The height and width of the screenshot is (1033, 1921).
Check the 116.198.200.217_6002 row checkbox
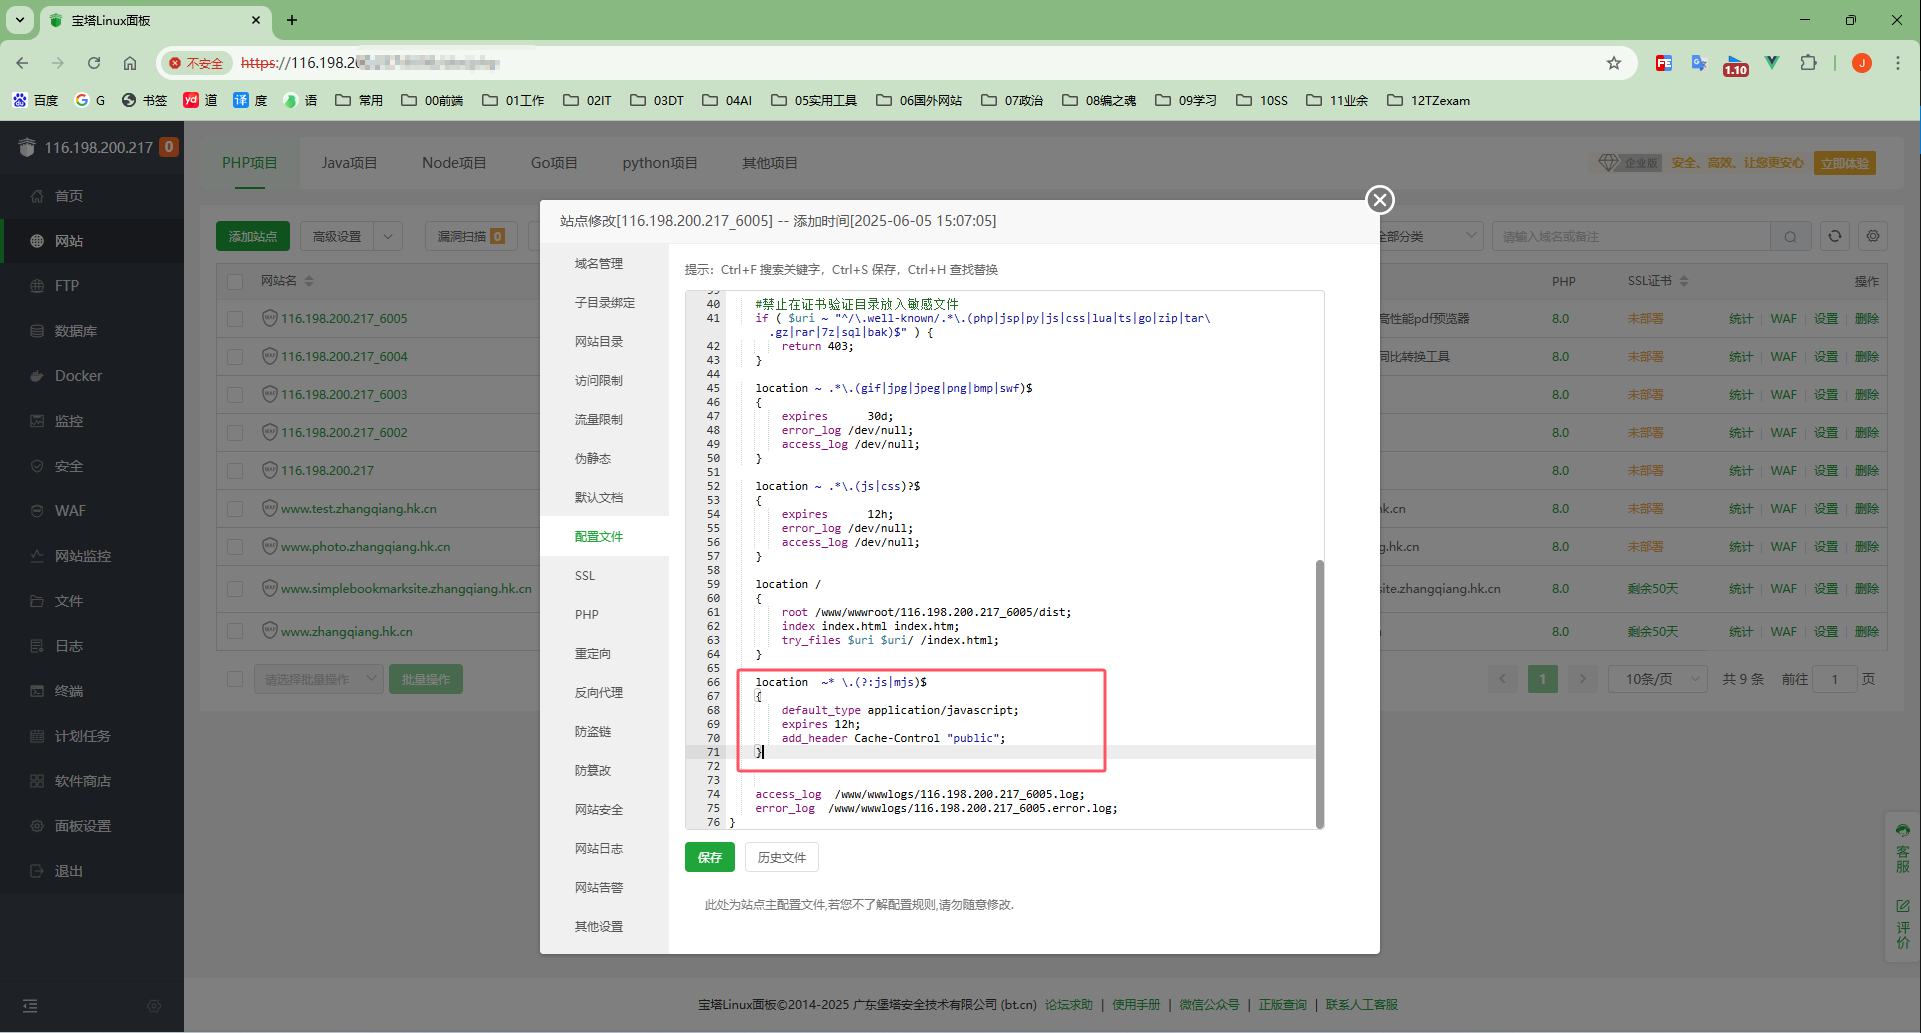coord(235,432)
